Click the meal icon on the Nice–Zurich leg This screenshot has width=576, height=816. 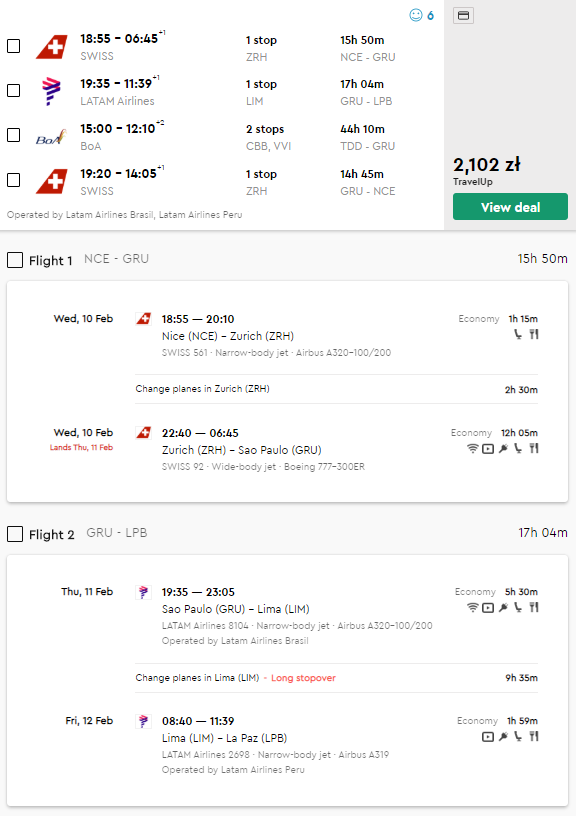coord(534,334)
